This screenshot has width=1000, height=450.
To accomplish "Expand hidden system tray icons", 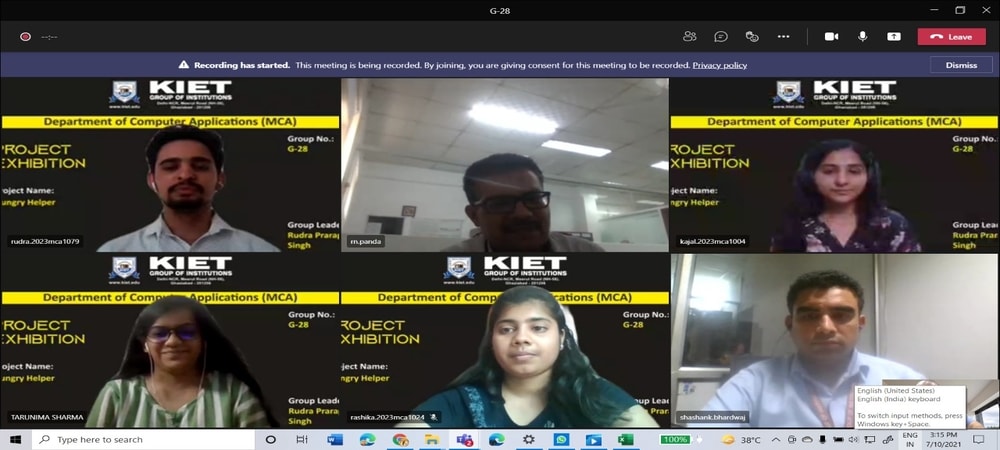I will tap(776, 440).
